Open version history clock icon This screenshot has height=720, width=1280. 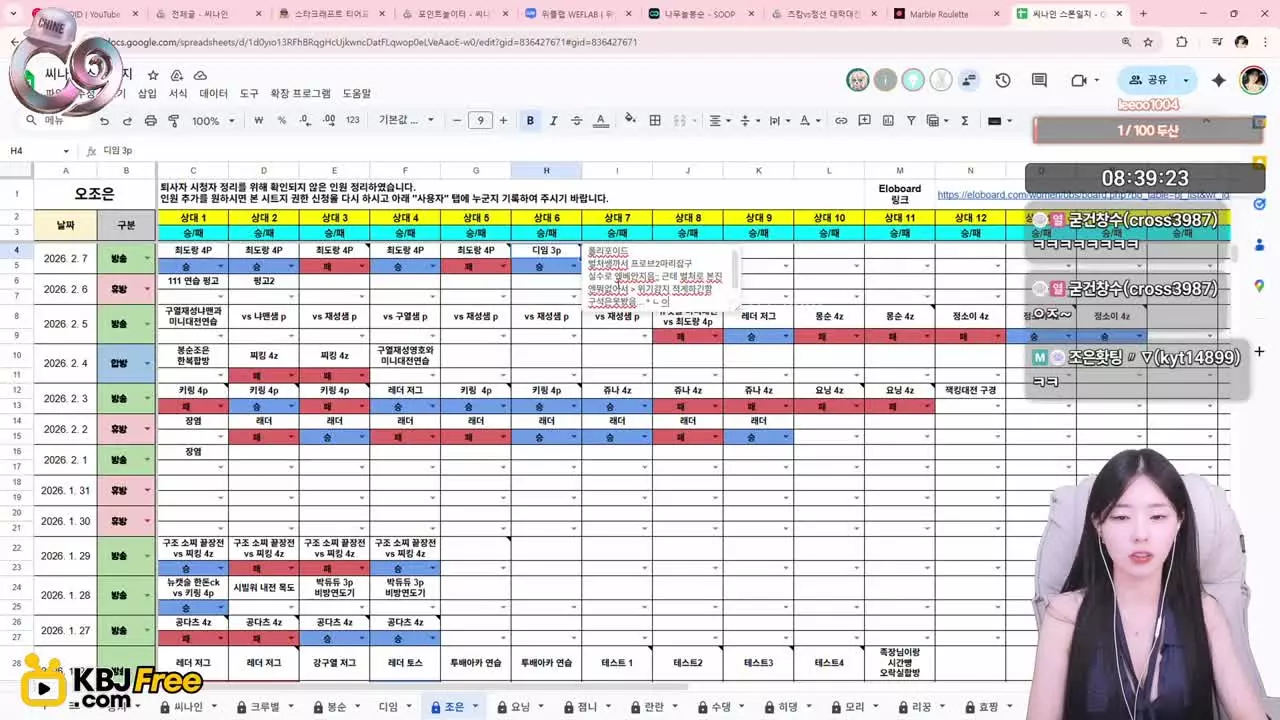tap(1003, 80)
